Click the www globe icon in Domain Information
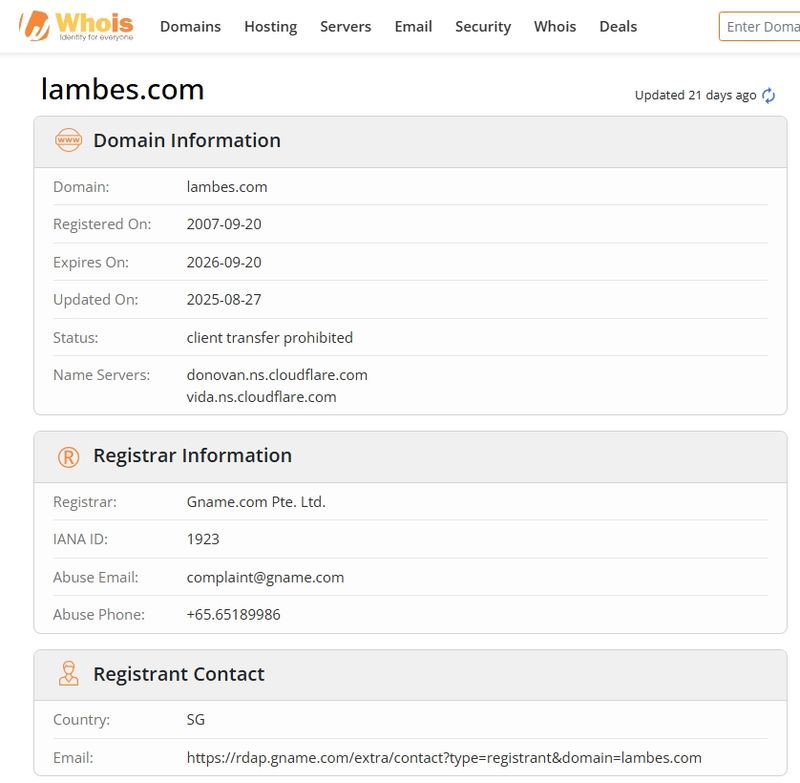Viewport: 800px width, 783px height. tap(68, 140)
